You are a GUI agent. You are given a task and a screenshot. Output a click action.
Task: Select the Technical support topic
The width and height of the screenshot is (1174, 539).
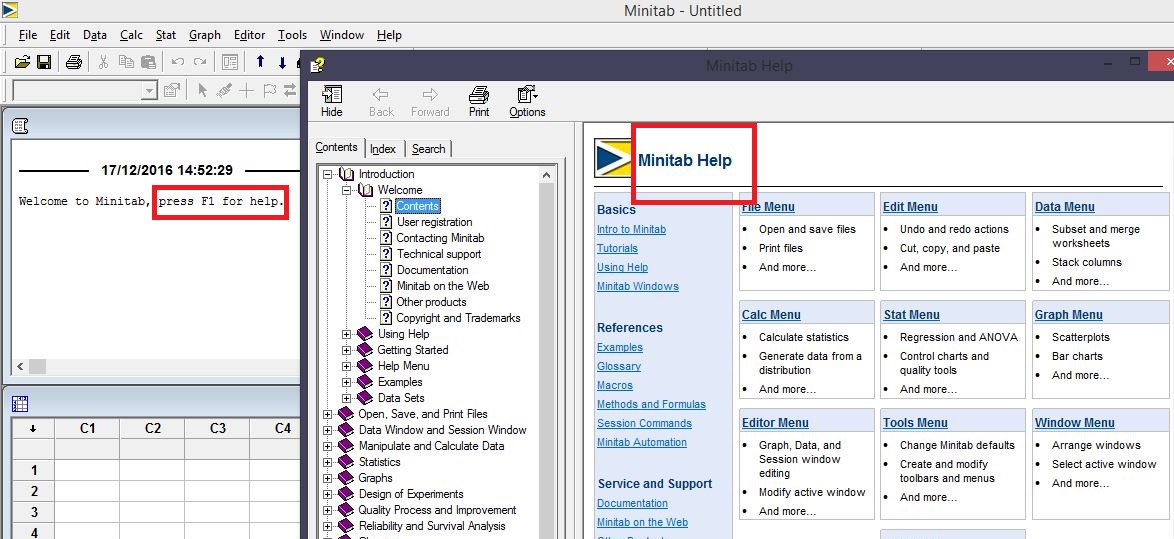click(439, 254)
